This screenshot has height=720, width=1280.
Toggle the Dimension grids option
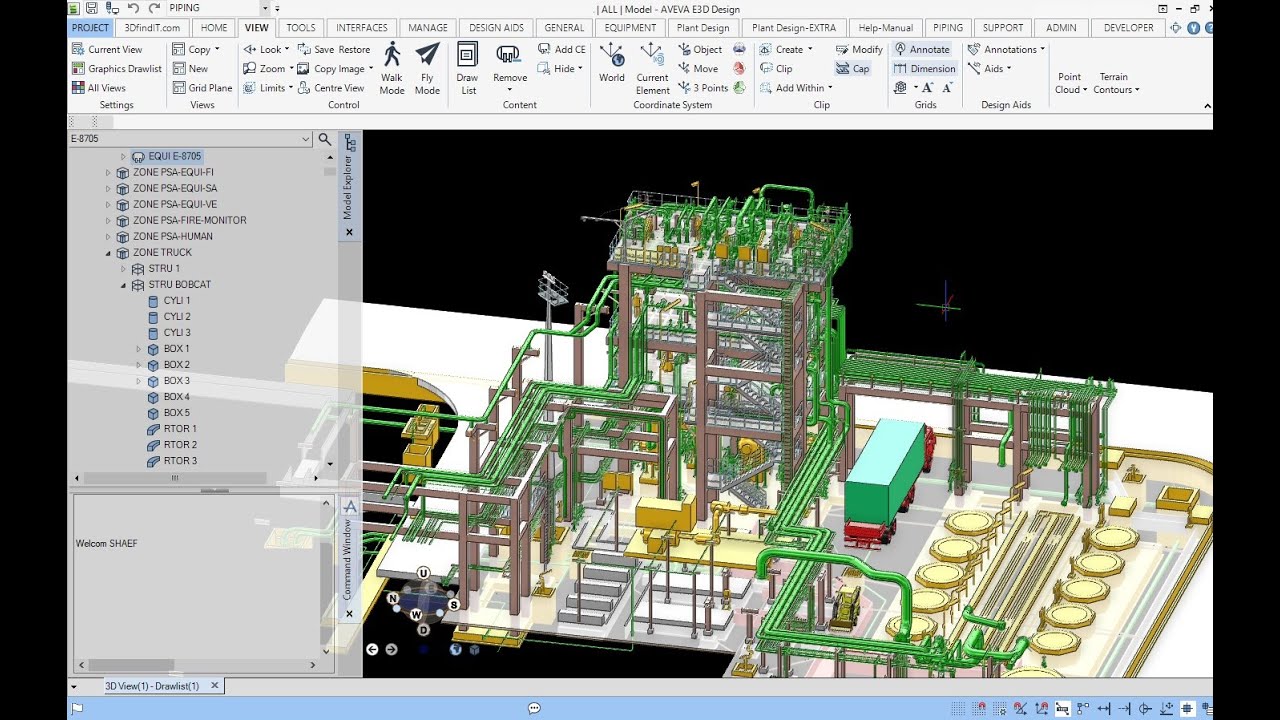925,68
